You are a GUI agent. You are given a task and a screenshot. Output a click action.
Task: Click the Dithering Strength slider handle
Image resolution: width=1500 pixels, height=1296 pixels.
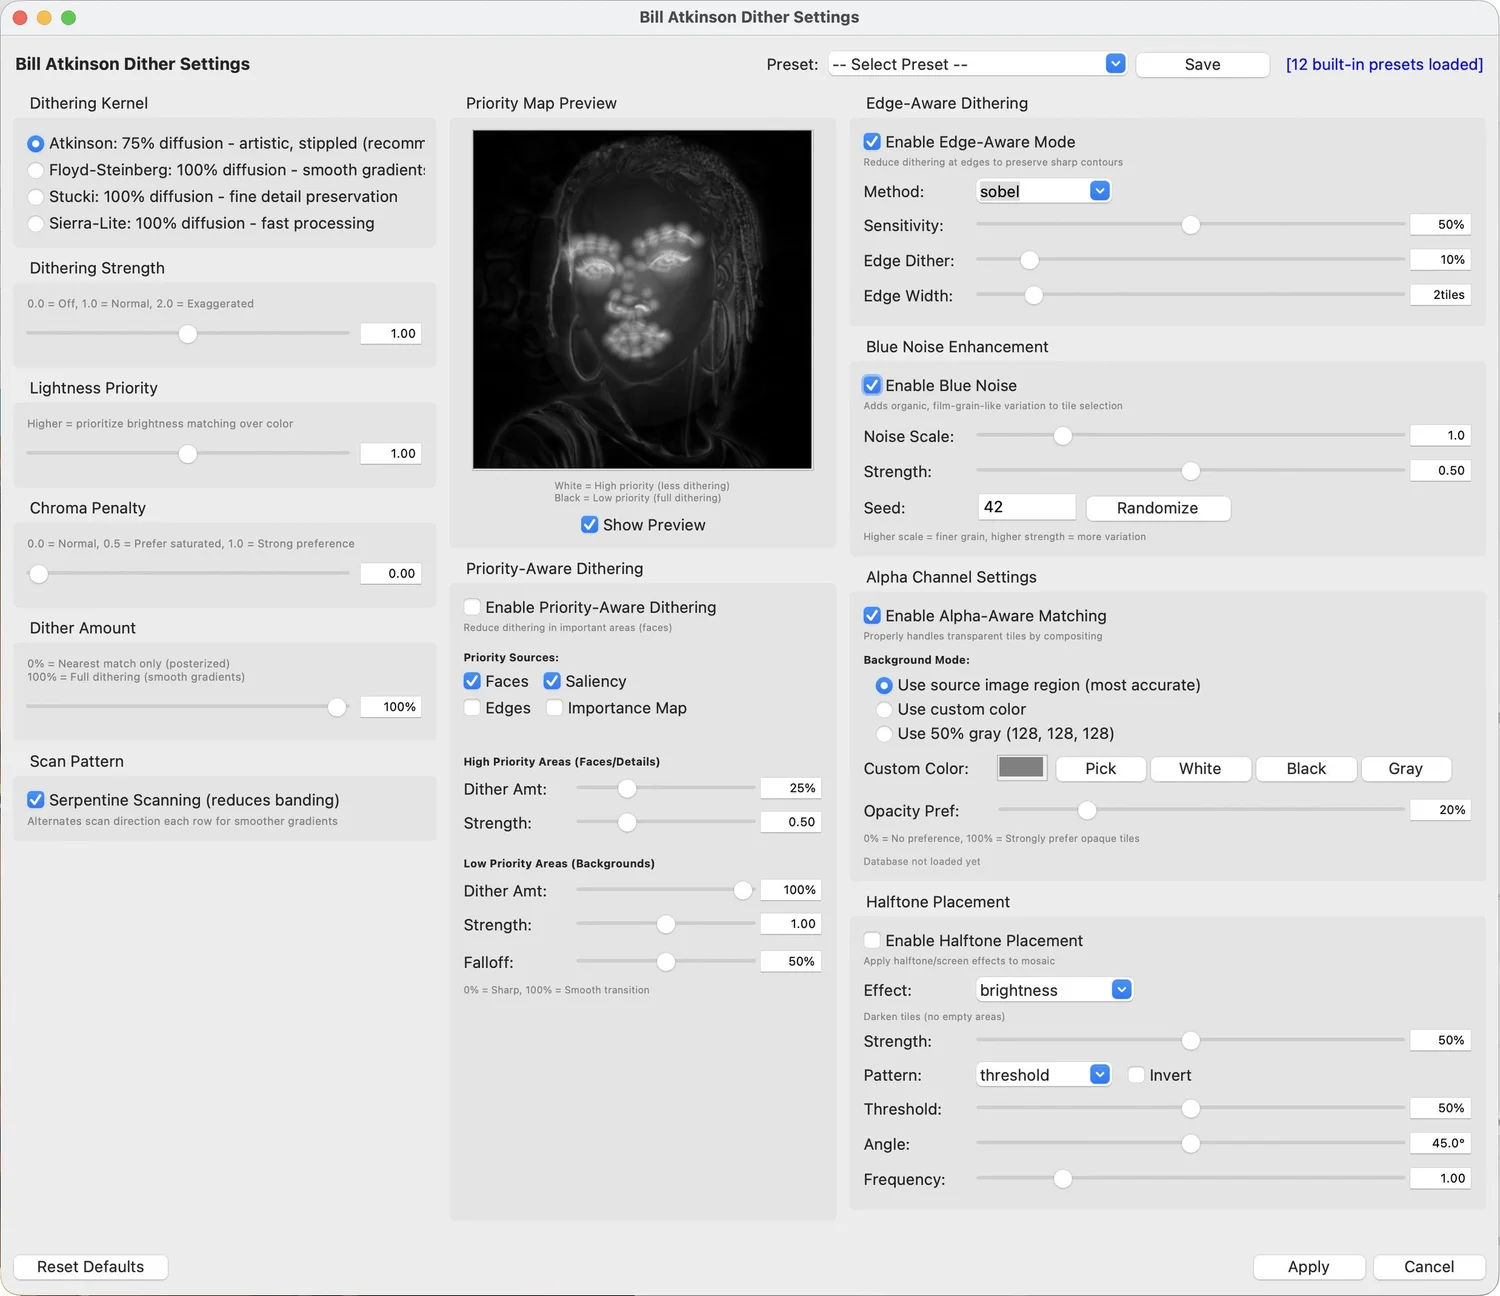(x=188, y=334)
